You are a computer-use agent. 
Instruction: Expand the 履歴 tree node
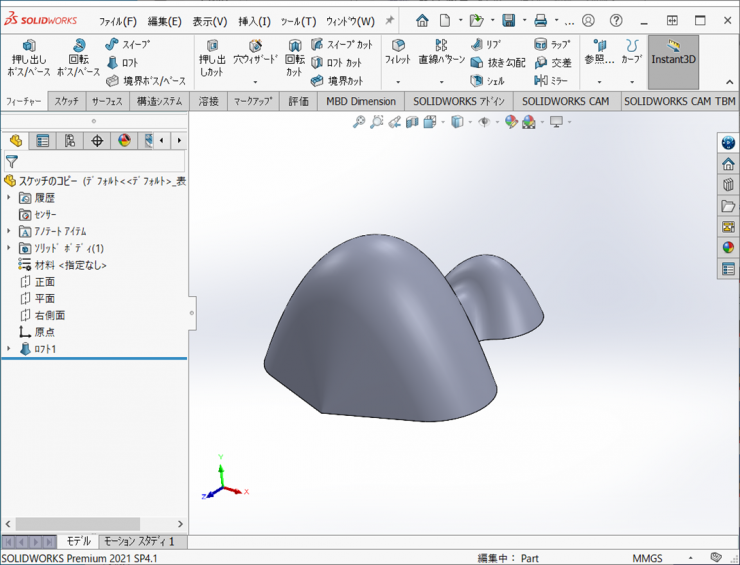[9, 198]
